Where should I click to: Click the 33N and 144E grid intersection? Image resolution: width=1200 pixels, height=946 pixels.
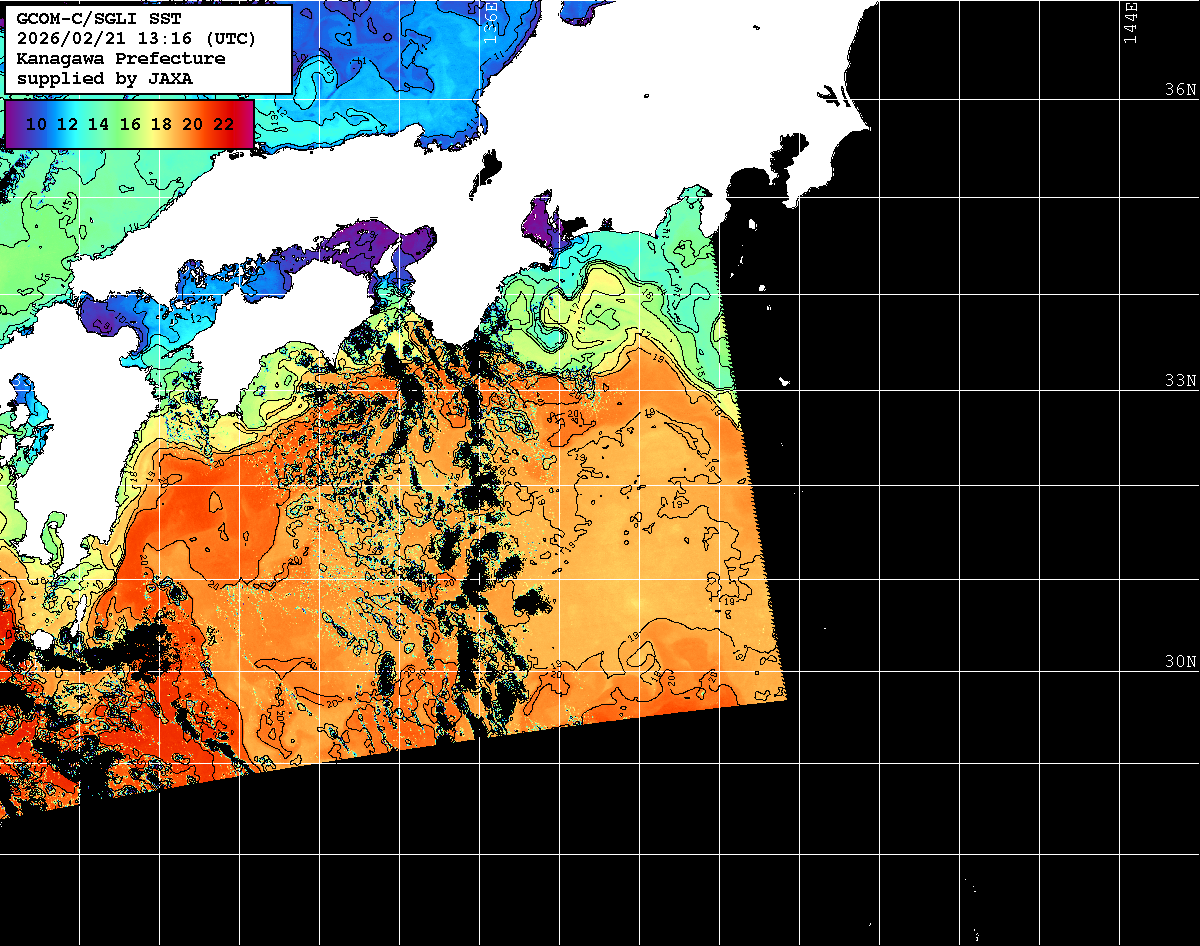(x=1119, y=390)
